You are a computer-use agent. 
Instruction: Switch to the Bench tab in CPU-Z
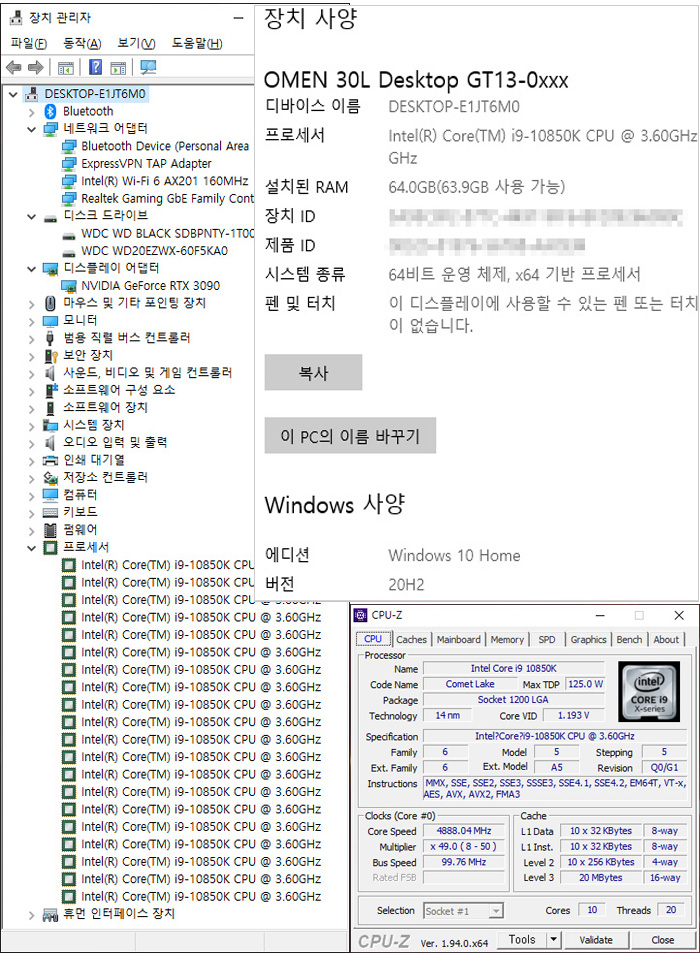pos(629,640)
